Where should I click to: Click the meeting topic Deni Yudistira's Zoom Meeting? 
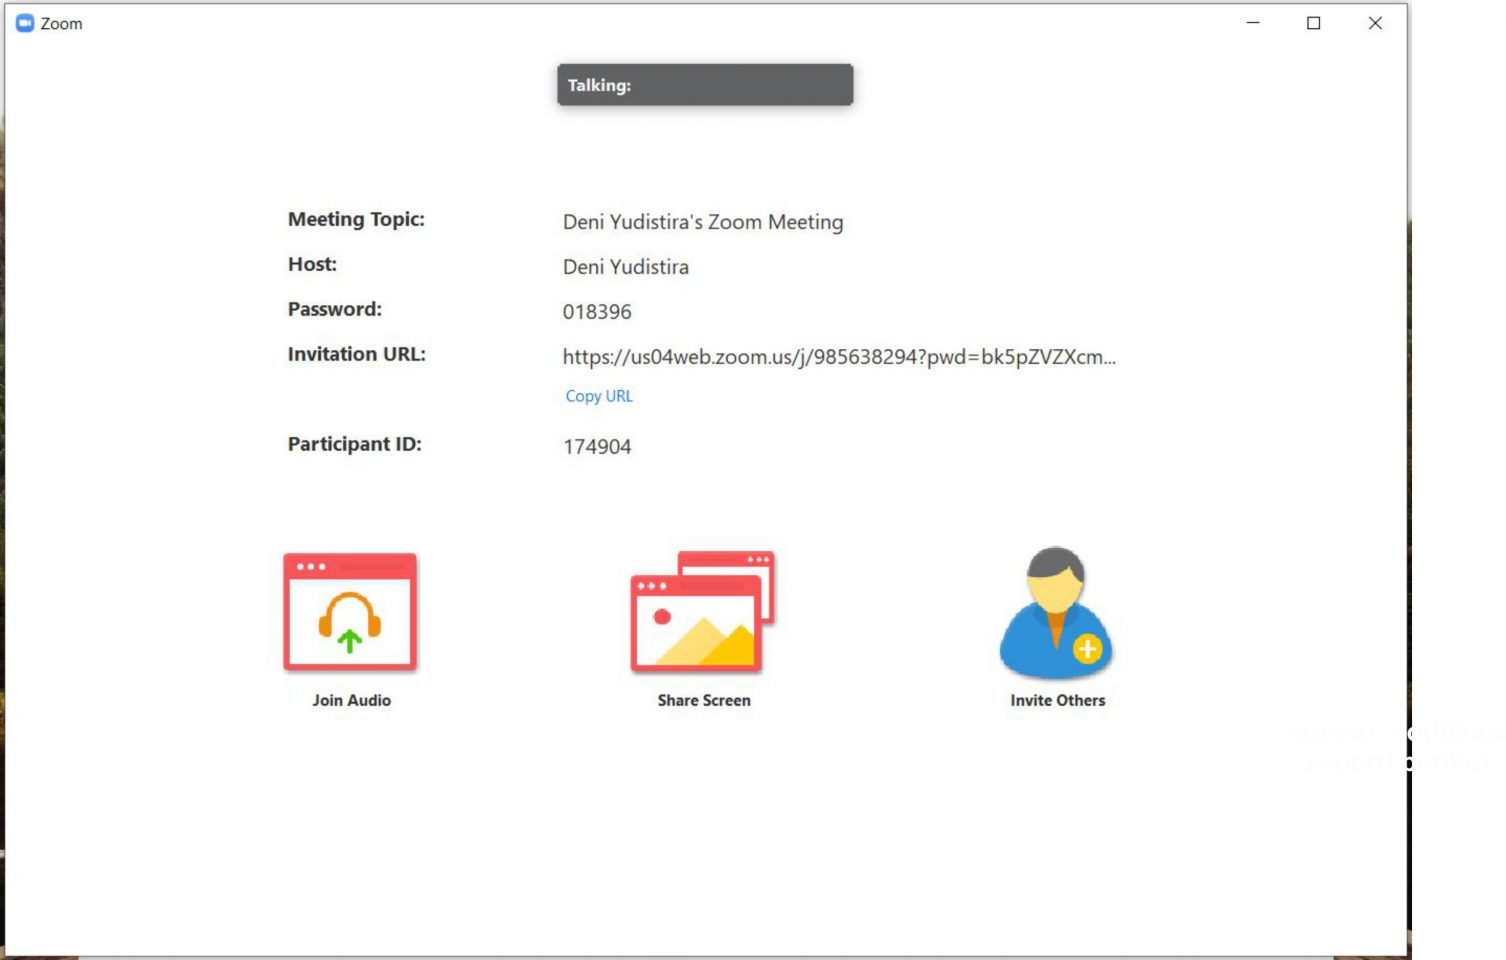tap(703, 222)
